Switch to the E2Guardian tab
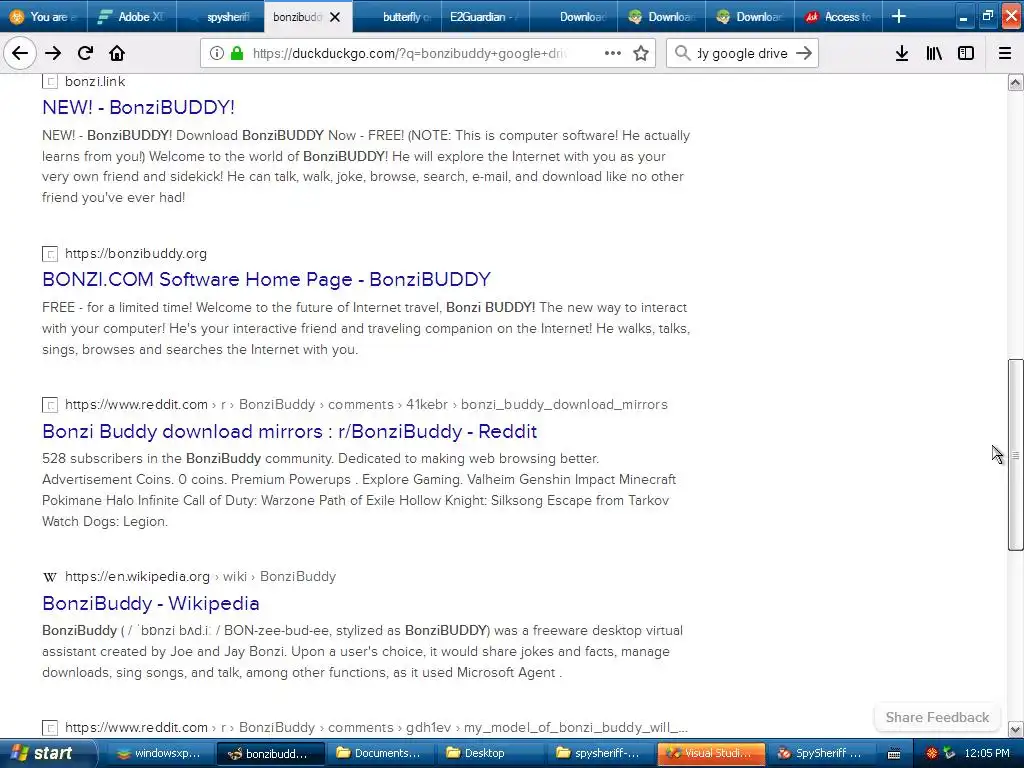1024x768 pixels. coord(485,17)
